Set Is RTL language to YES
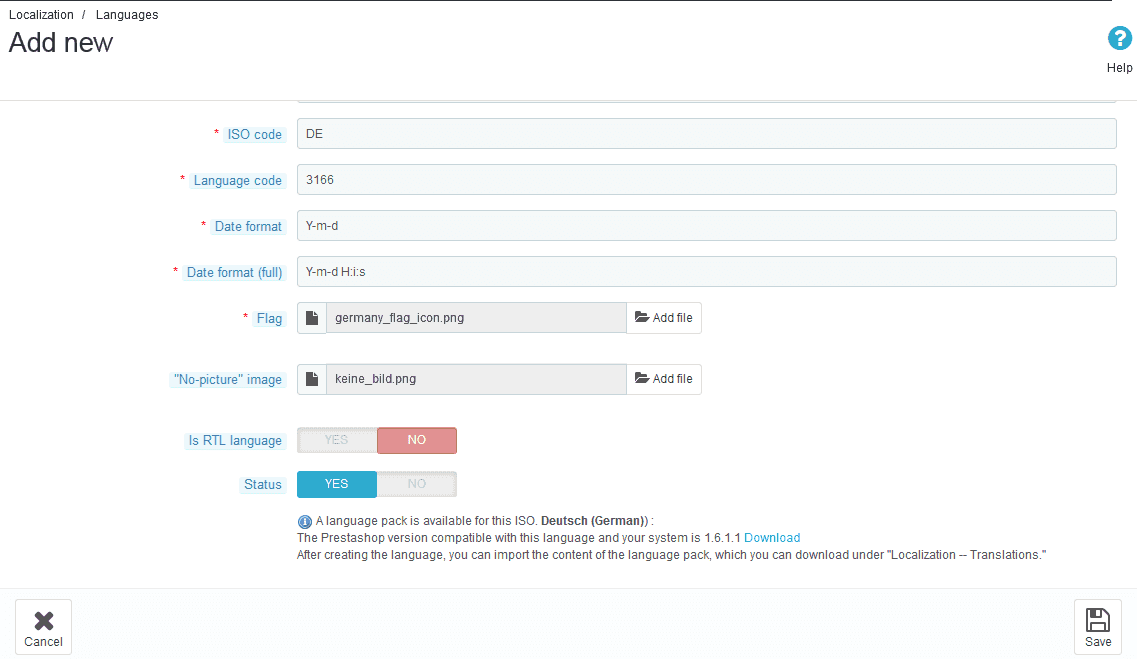 click(337, 440)
